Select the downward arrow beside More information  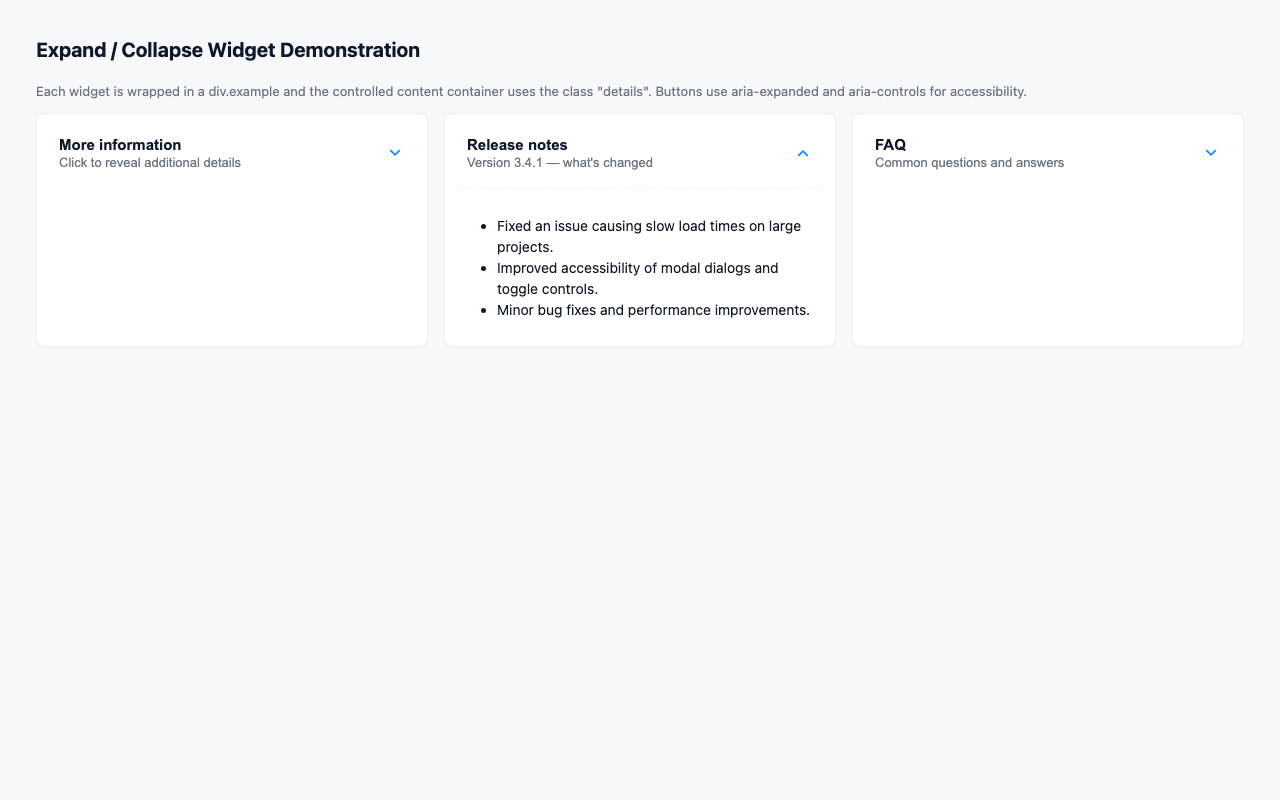394,153
